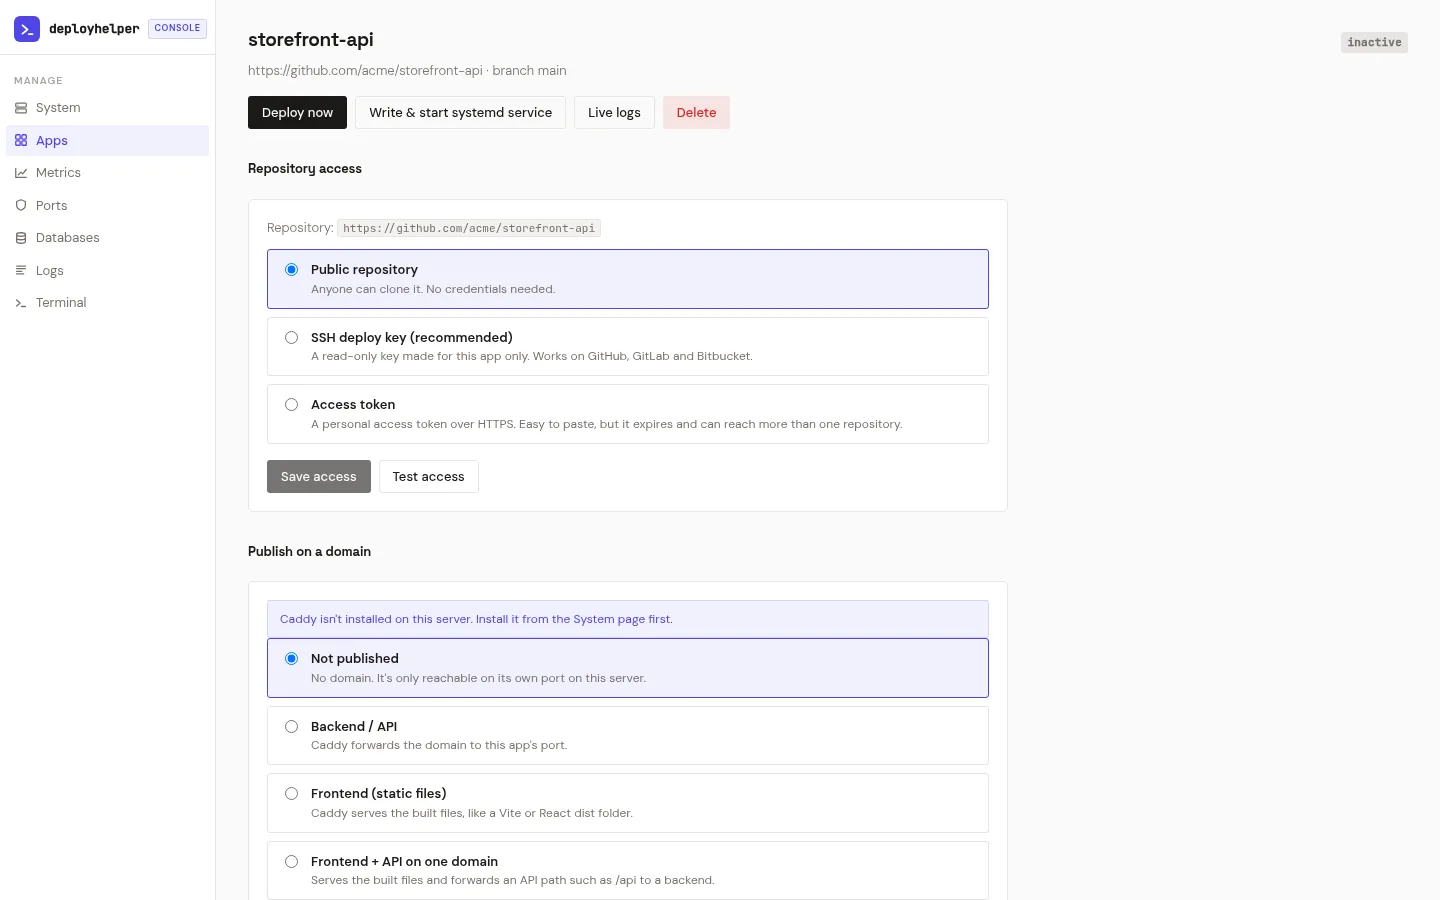
Task: Open the Logs section label
Action: [x=50, y=271]
